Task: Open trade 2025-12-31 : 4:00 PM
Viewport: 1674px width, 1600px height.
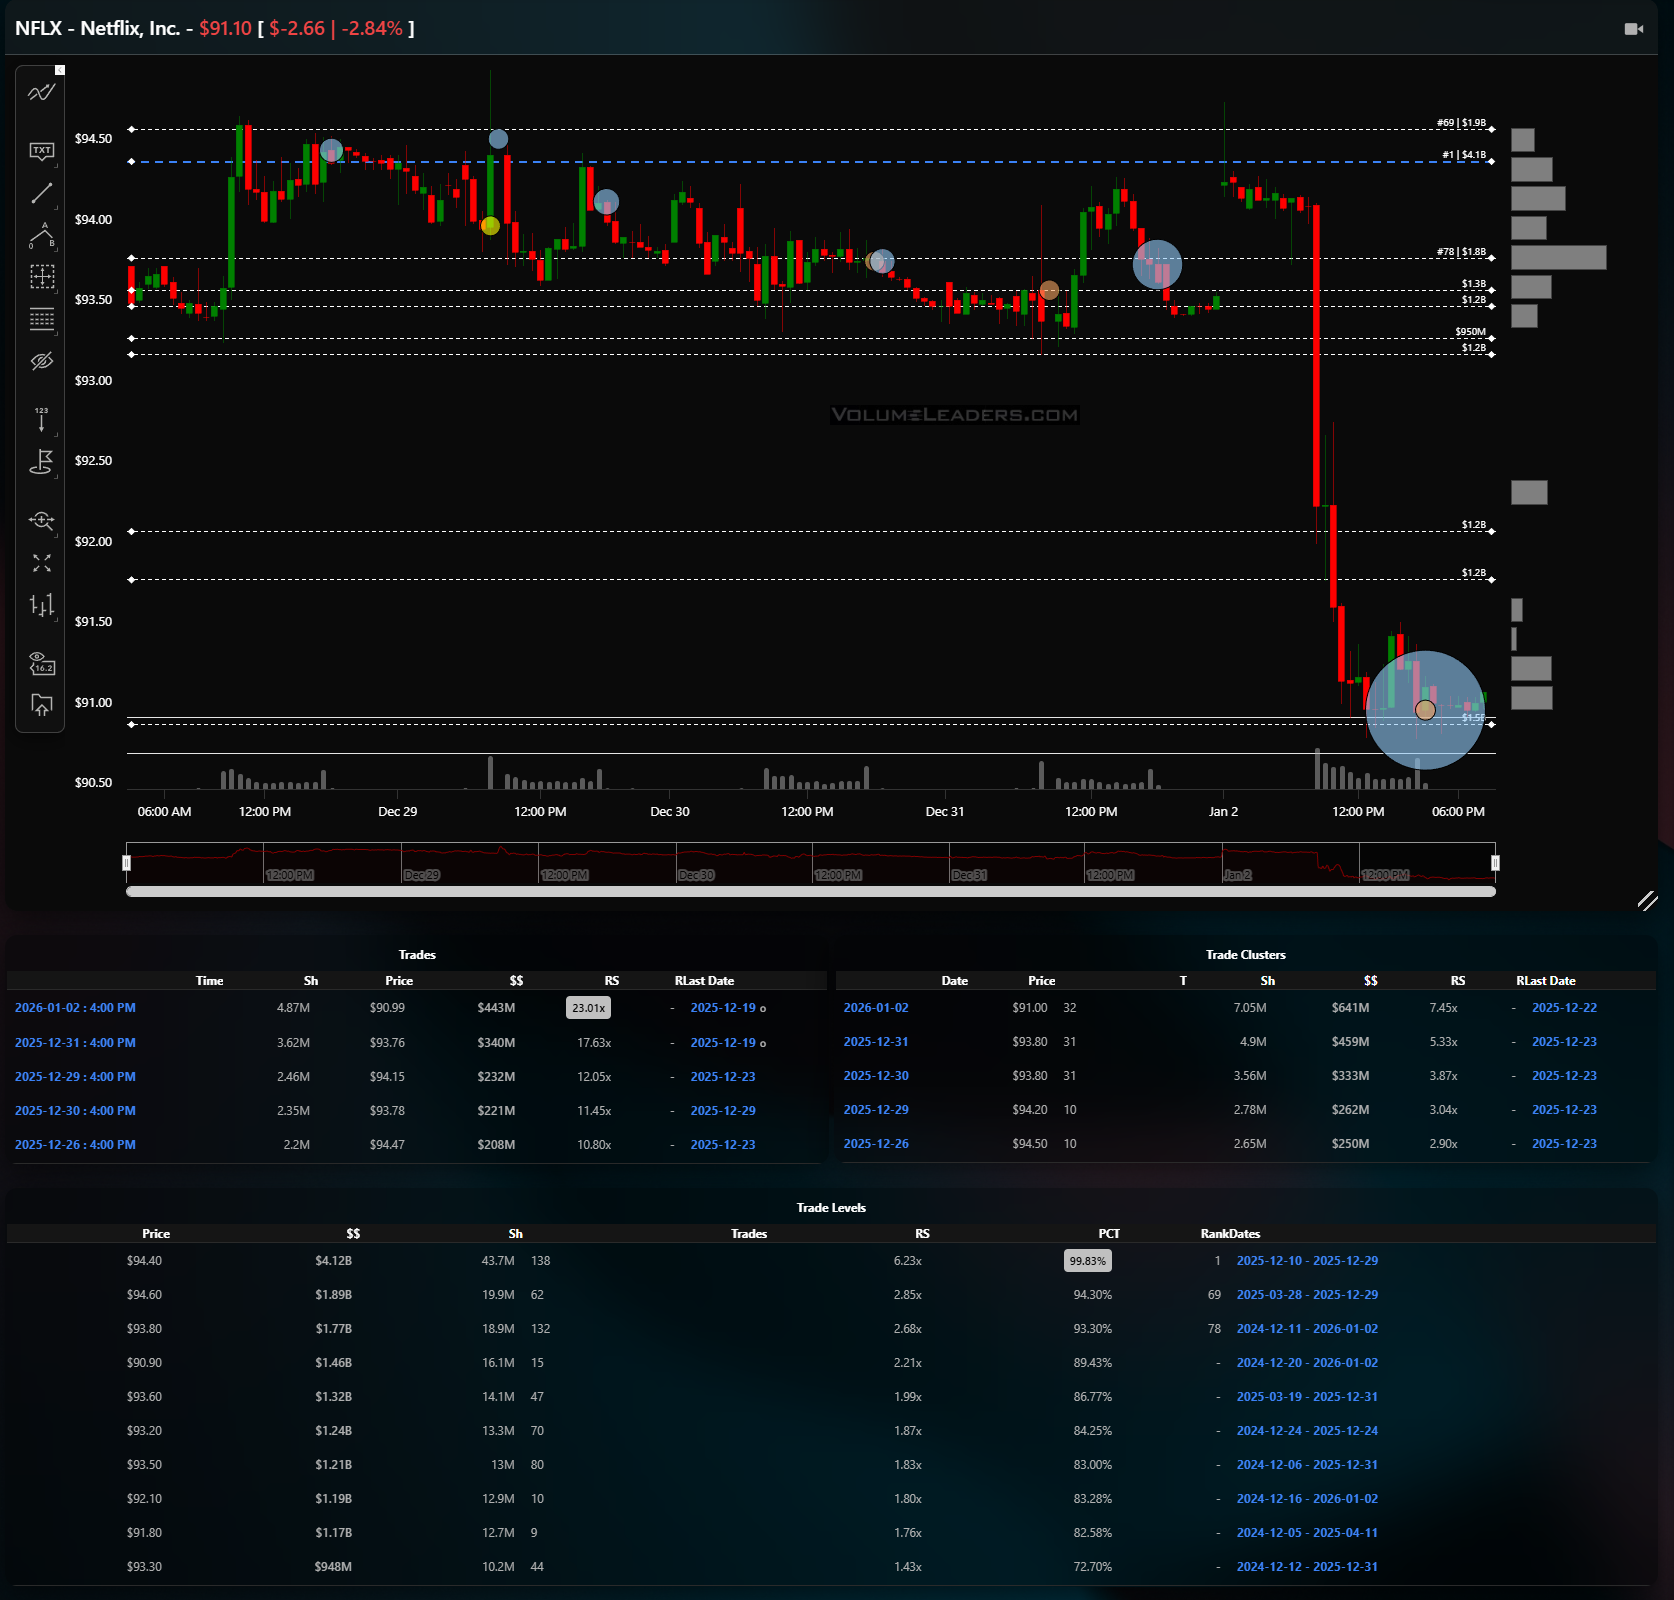Action: (x=75, y=1043)
